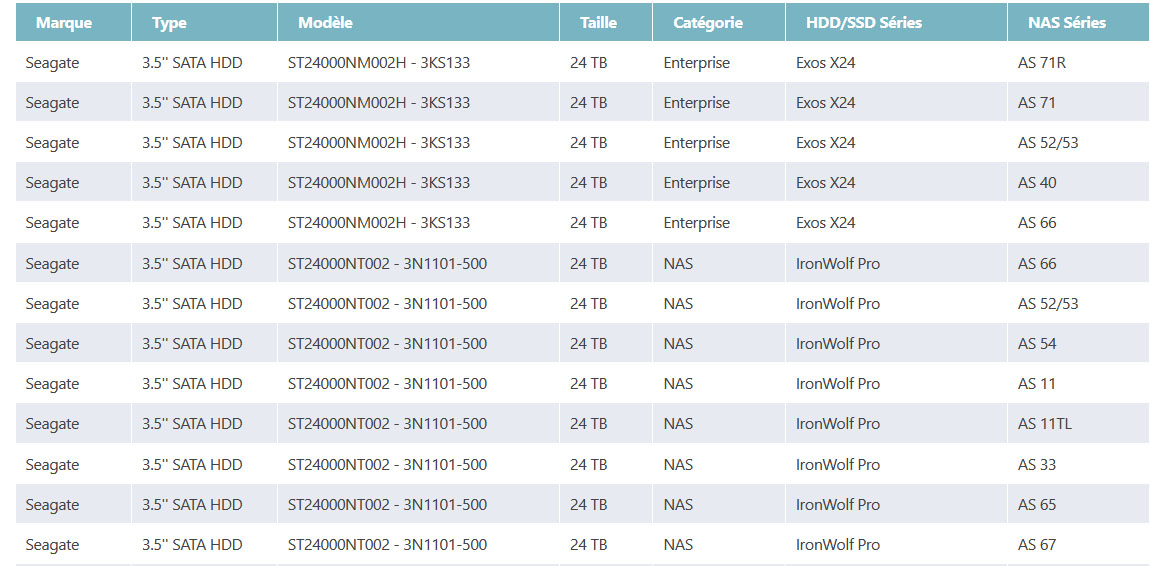Click 24 TB in the AS 11 row

pos(588,384)
